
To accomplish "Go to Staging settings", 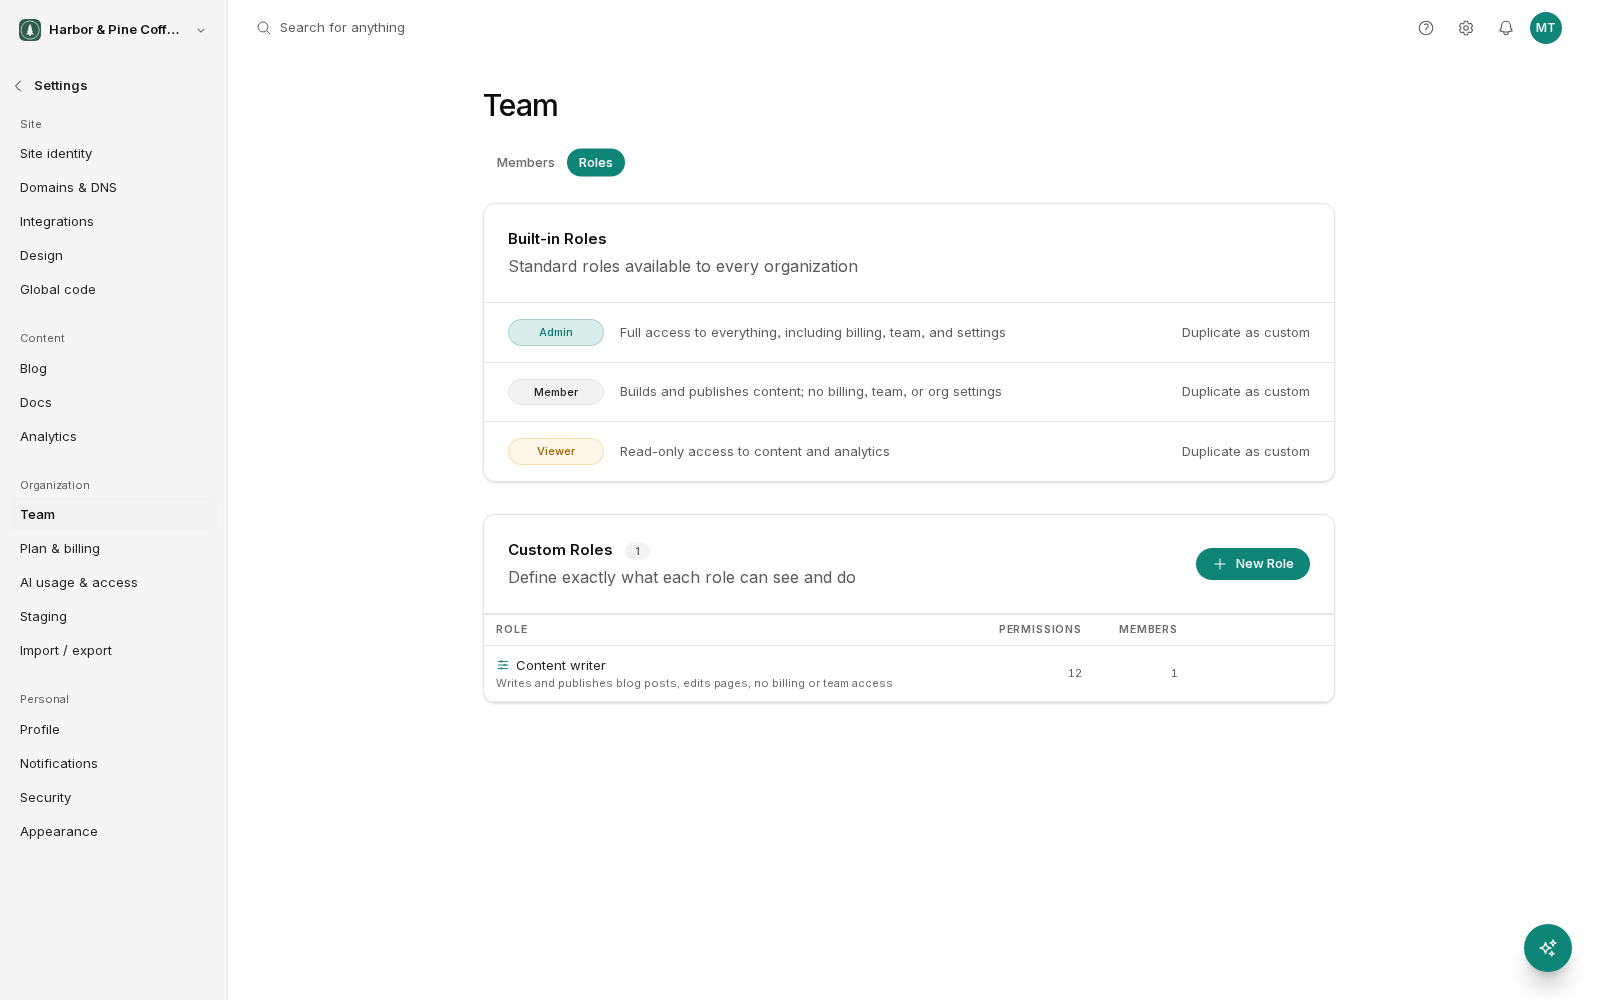I will click(x=113, y=617).
